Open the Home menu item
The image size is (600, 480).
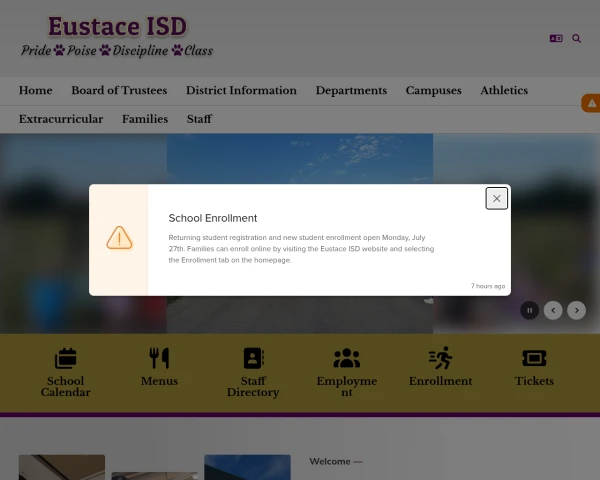click(36, 90)
